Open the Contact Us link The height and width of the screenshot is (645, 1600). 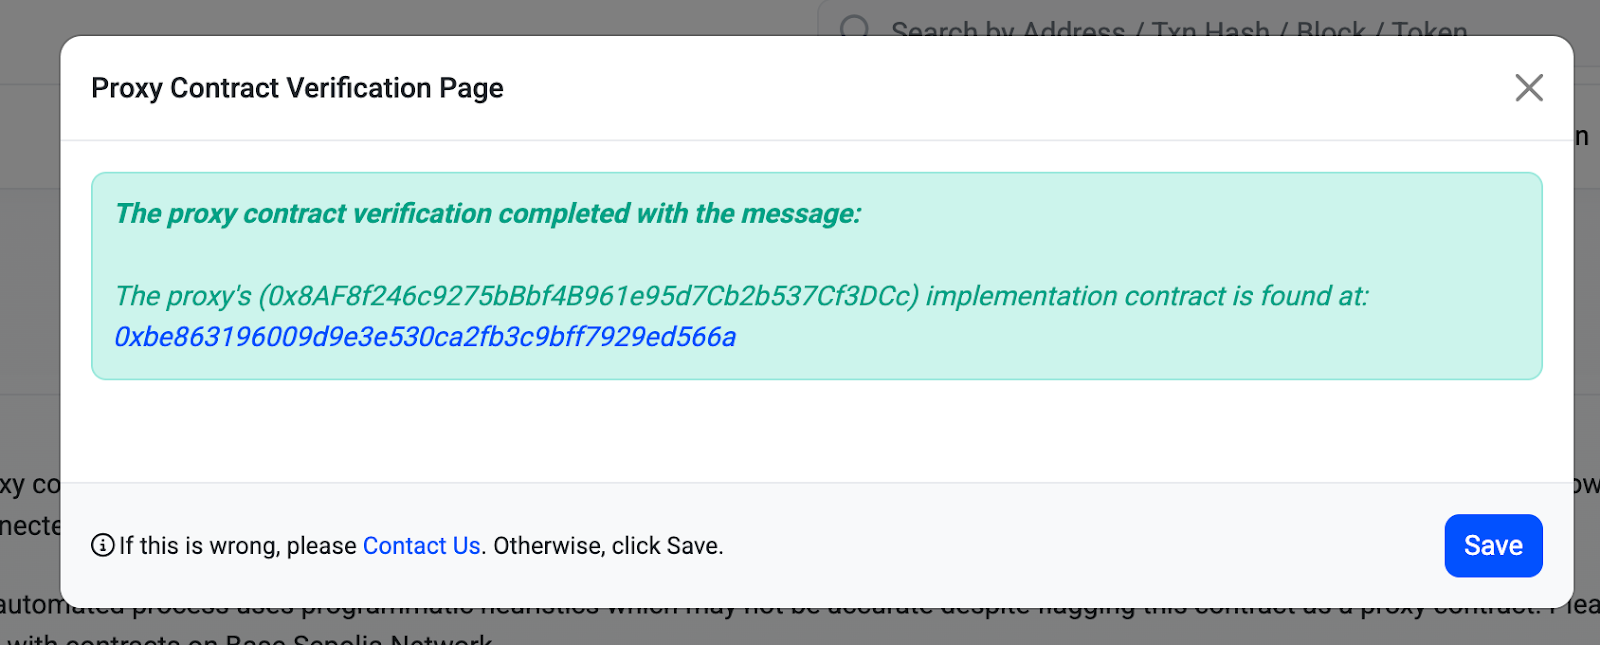421,546
